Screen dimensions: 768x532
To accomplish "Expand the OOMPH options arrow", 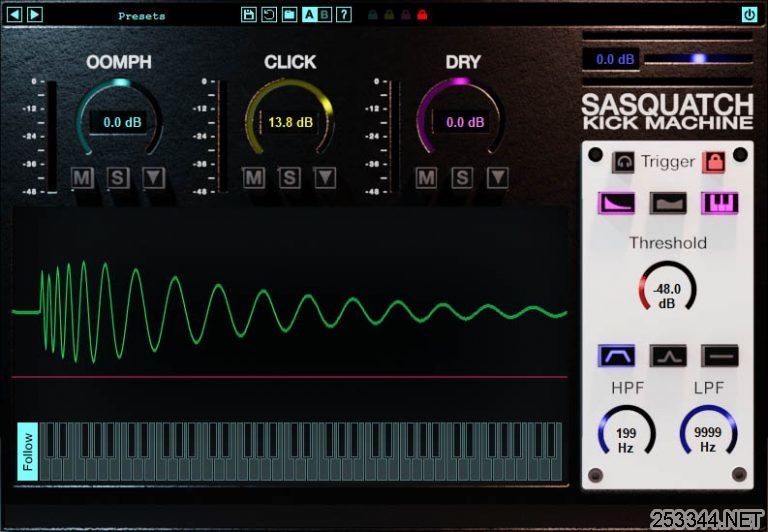I will 154,178.
